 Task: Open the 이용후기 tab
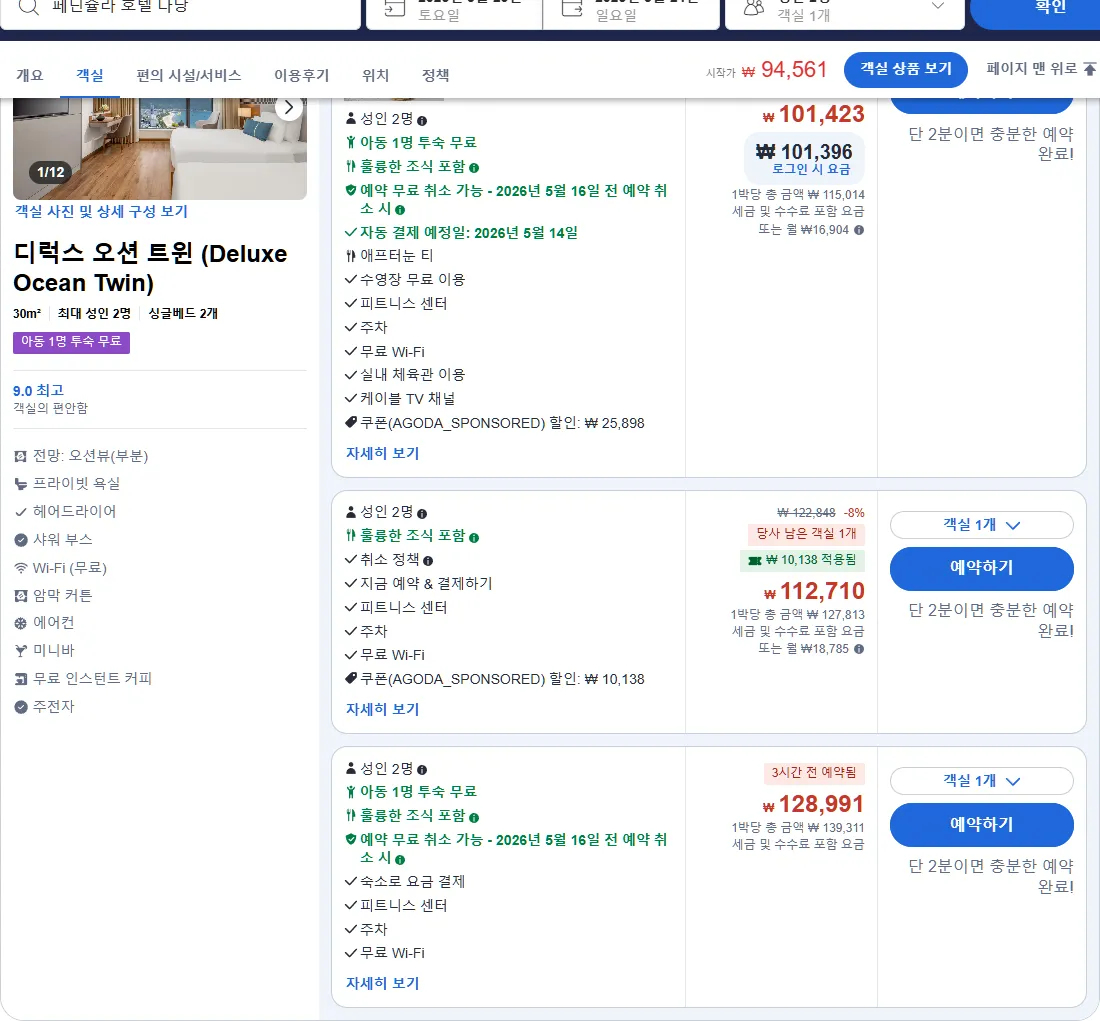(302, 75)
